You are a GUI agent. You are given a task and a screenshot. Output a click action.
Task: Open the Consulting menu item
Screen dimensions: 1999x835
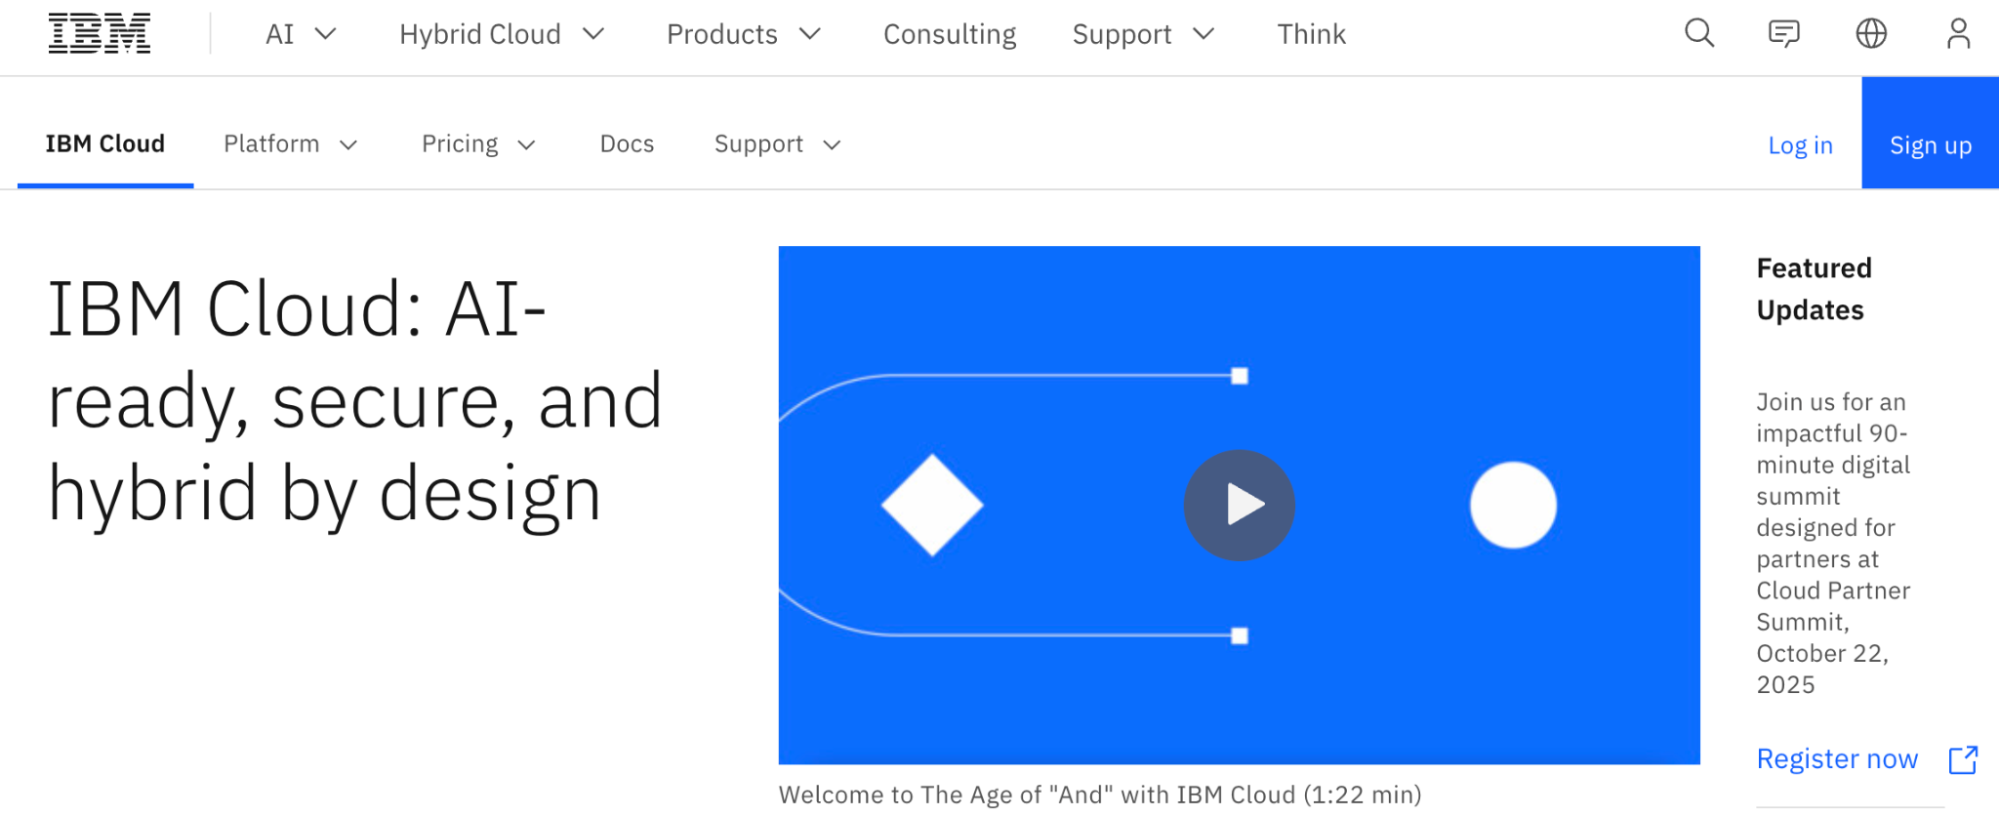coord(949,34)
